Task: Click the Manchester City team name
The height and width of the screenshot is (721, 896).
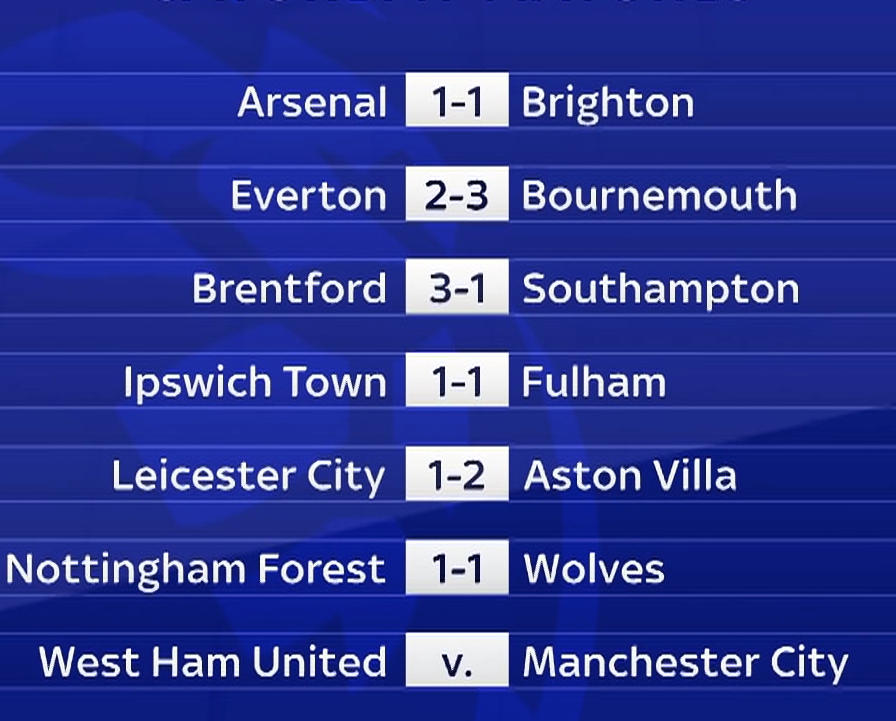Action: pos(685,664)
